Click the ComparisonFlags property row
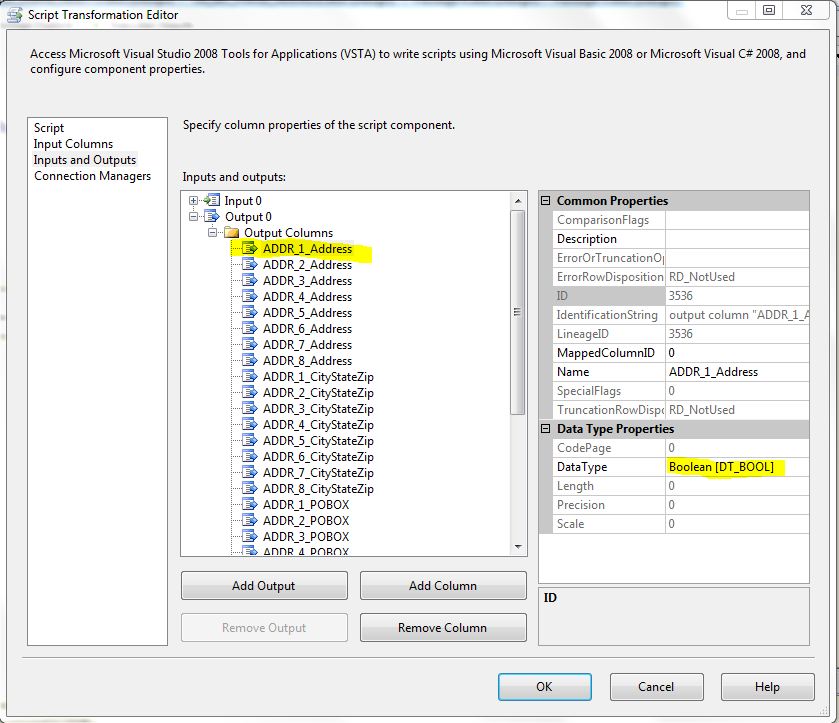The height and width of the screenshot is (723, 839). tap(681, 220)
